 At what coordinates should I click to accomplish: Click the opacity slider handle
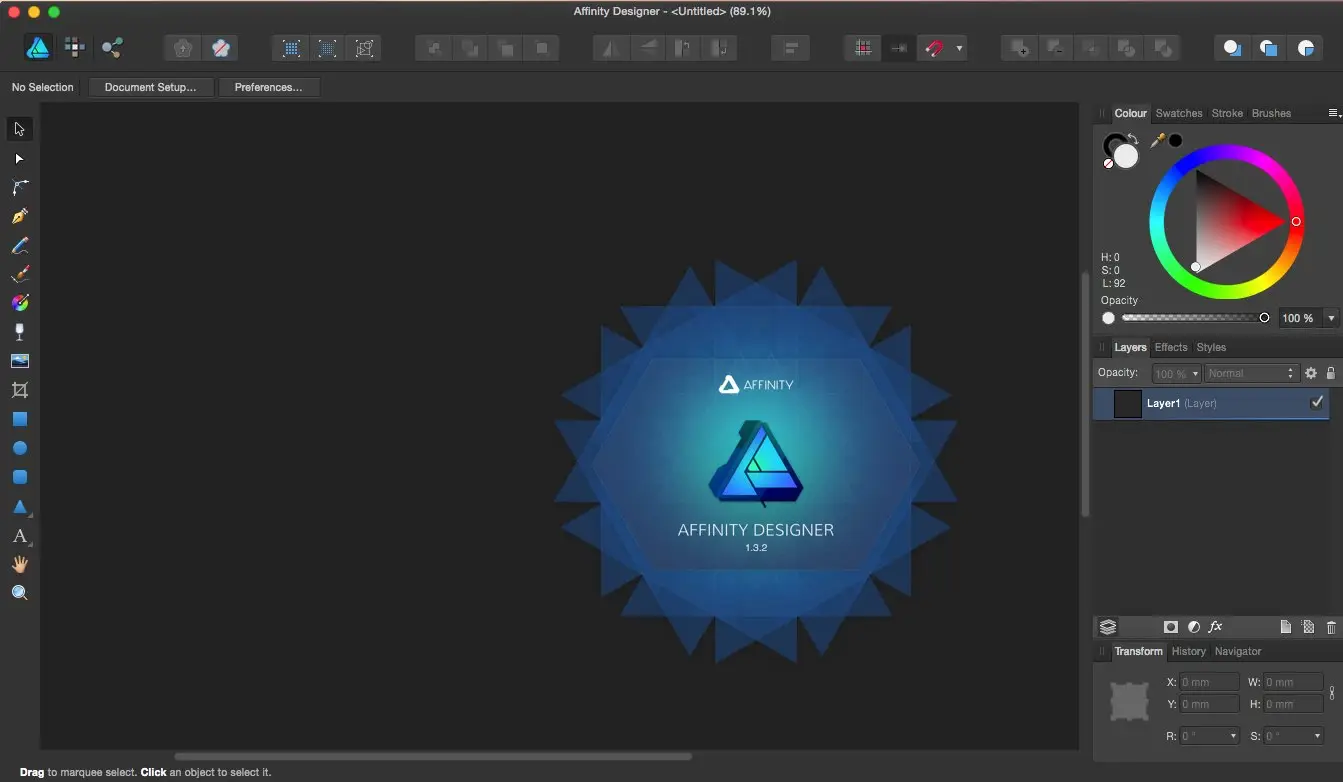1264,318
